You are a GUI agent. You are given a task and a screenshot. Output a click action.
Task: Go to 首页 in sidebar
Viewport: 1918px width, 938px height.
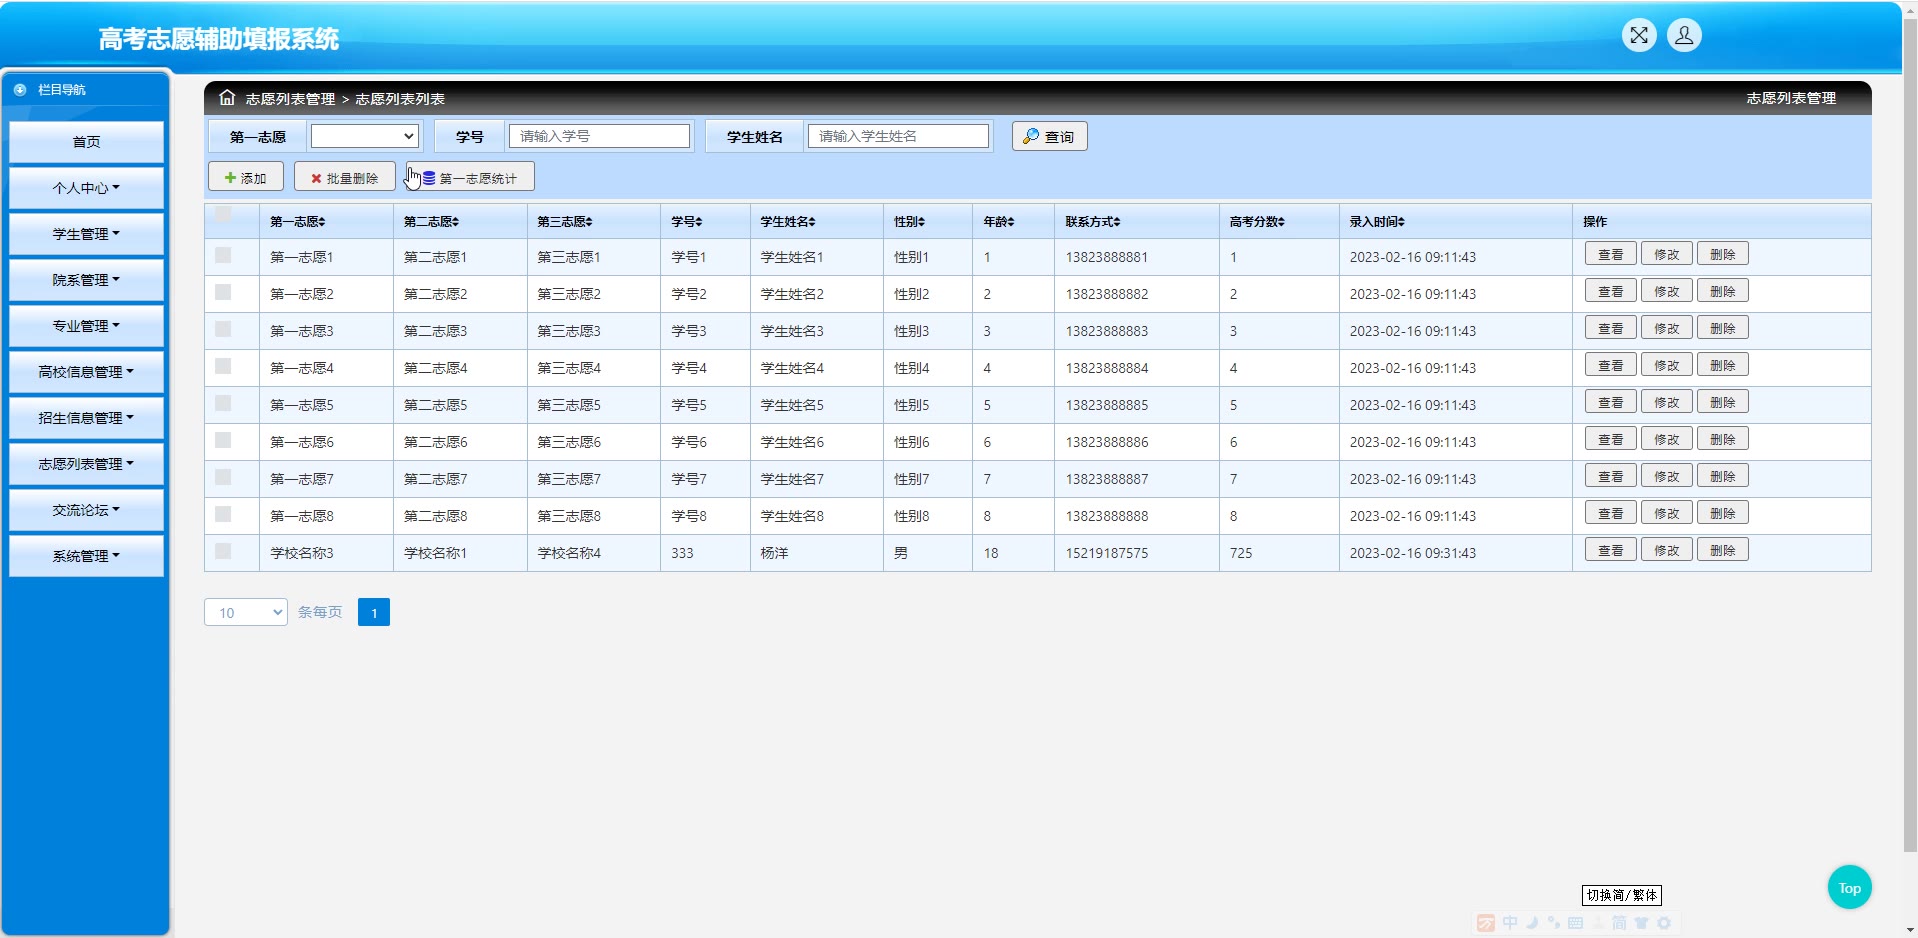click(x=86, y=142)
